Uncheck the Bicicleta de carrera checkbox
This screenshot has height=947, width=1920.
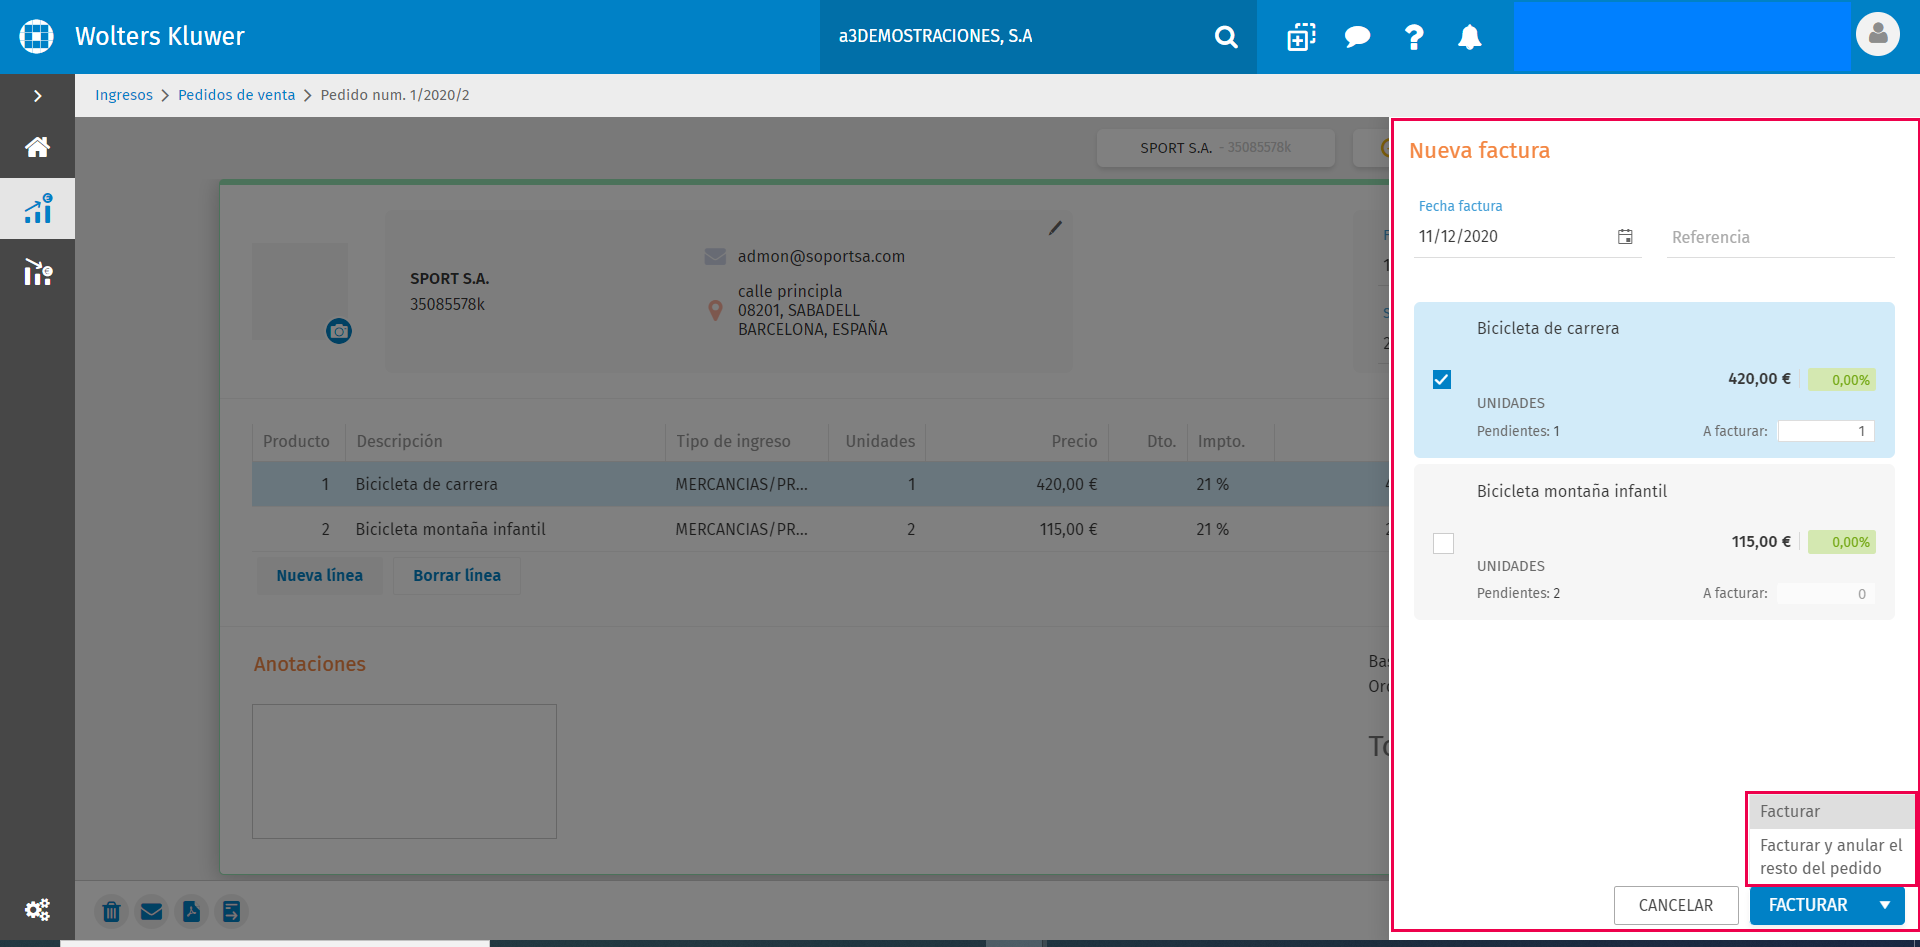click(1442, 379)
